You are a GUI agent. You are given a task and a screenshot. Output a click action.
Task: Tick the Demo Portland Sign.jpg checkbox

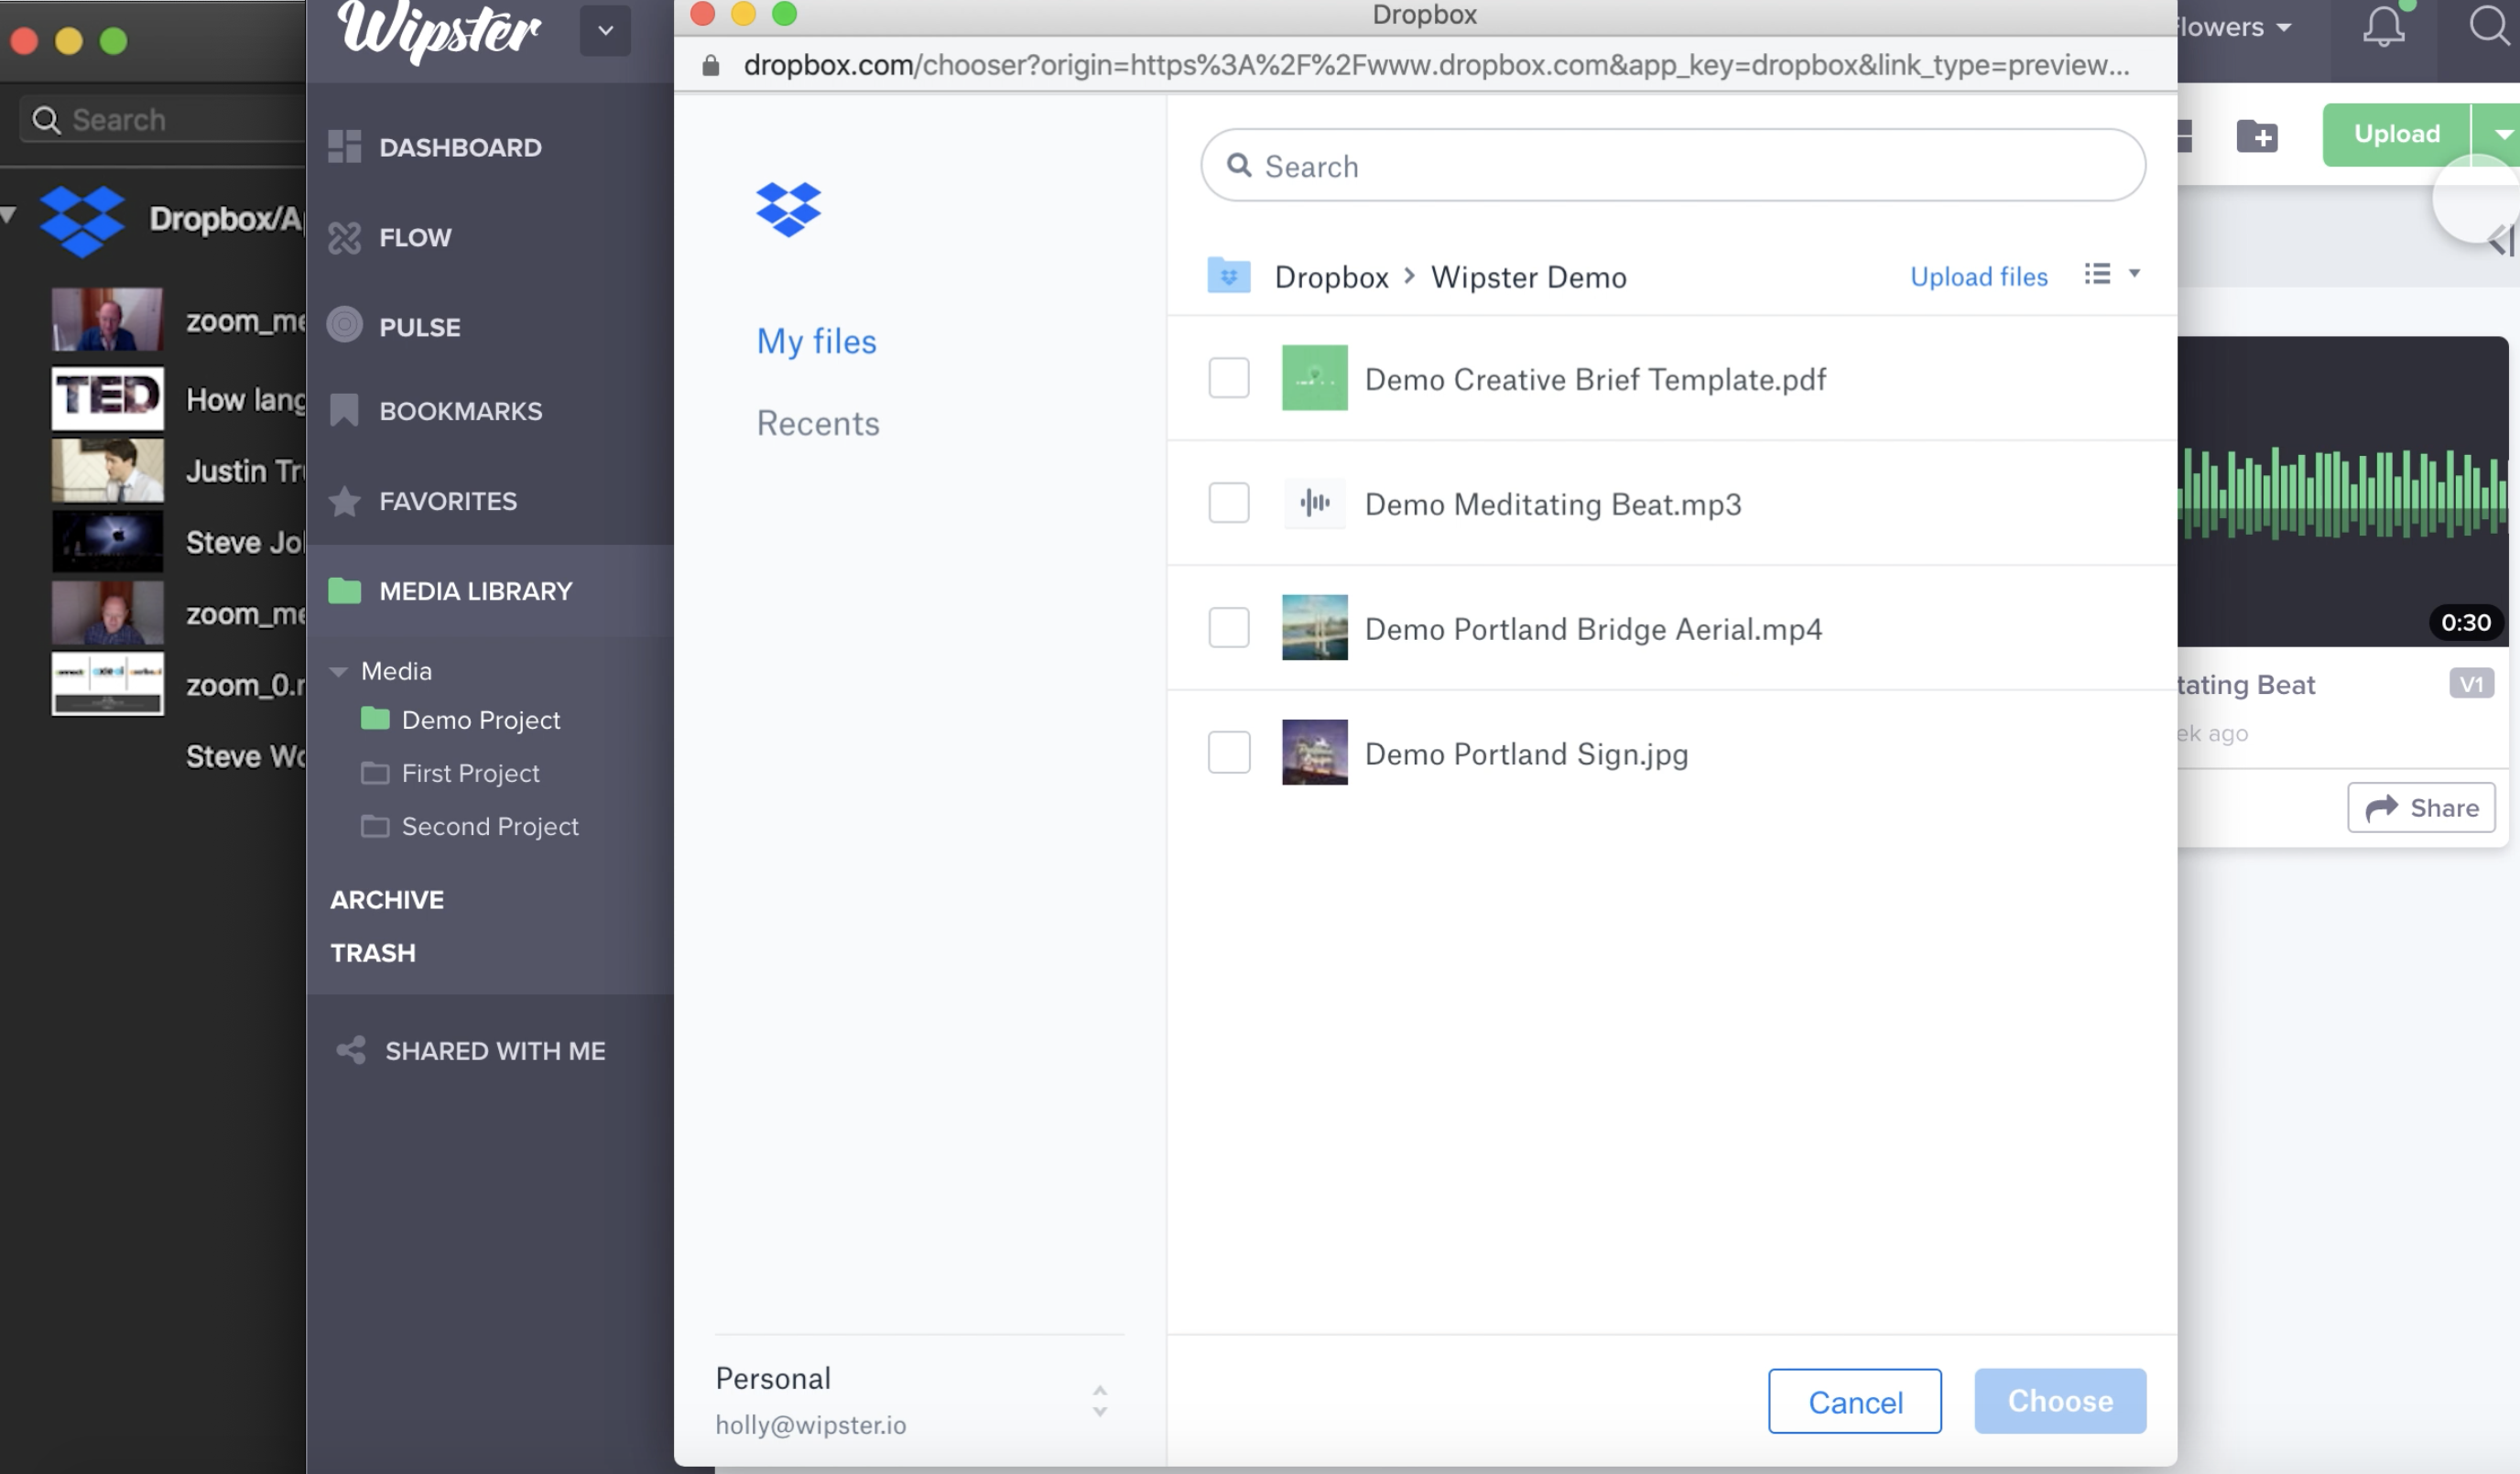[x=1228, y=752]
